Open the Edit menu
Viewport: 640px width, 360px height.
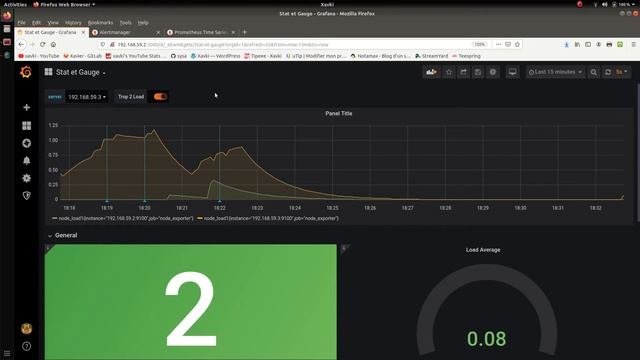(36, 22)
